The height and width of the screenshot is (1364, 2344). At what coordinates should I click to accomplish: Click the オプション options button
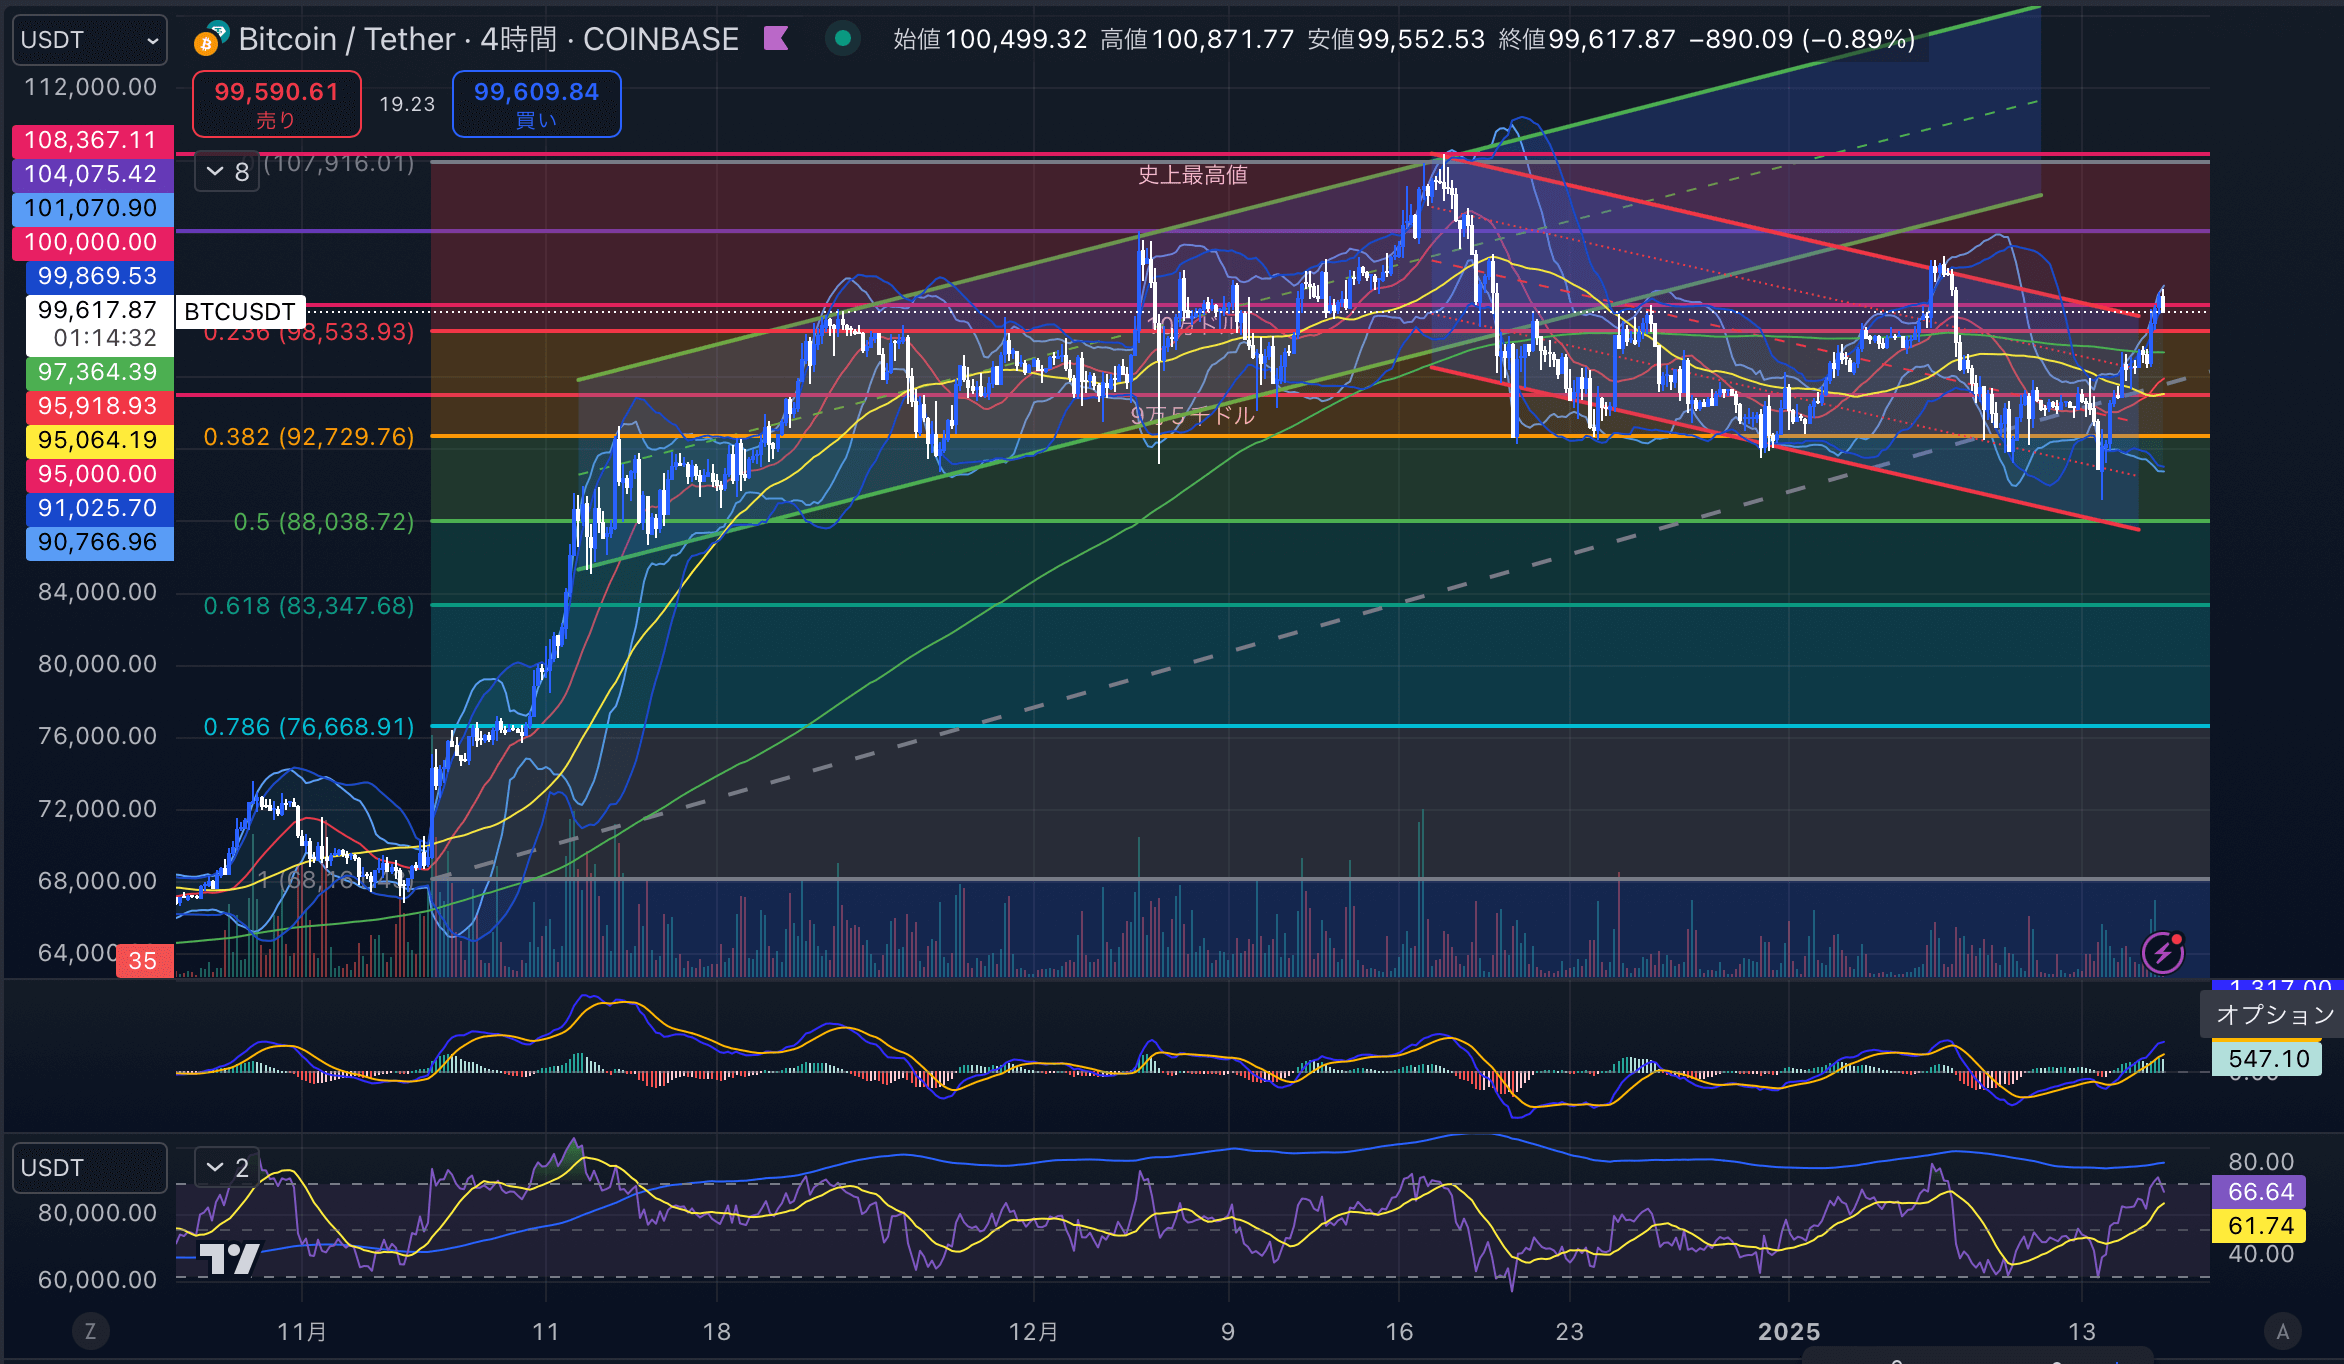(2274, 1015)
